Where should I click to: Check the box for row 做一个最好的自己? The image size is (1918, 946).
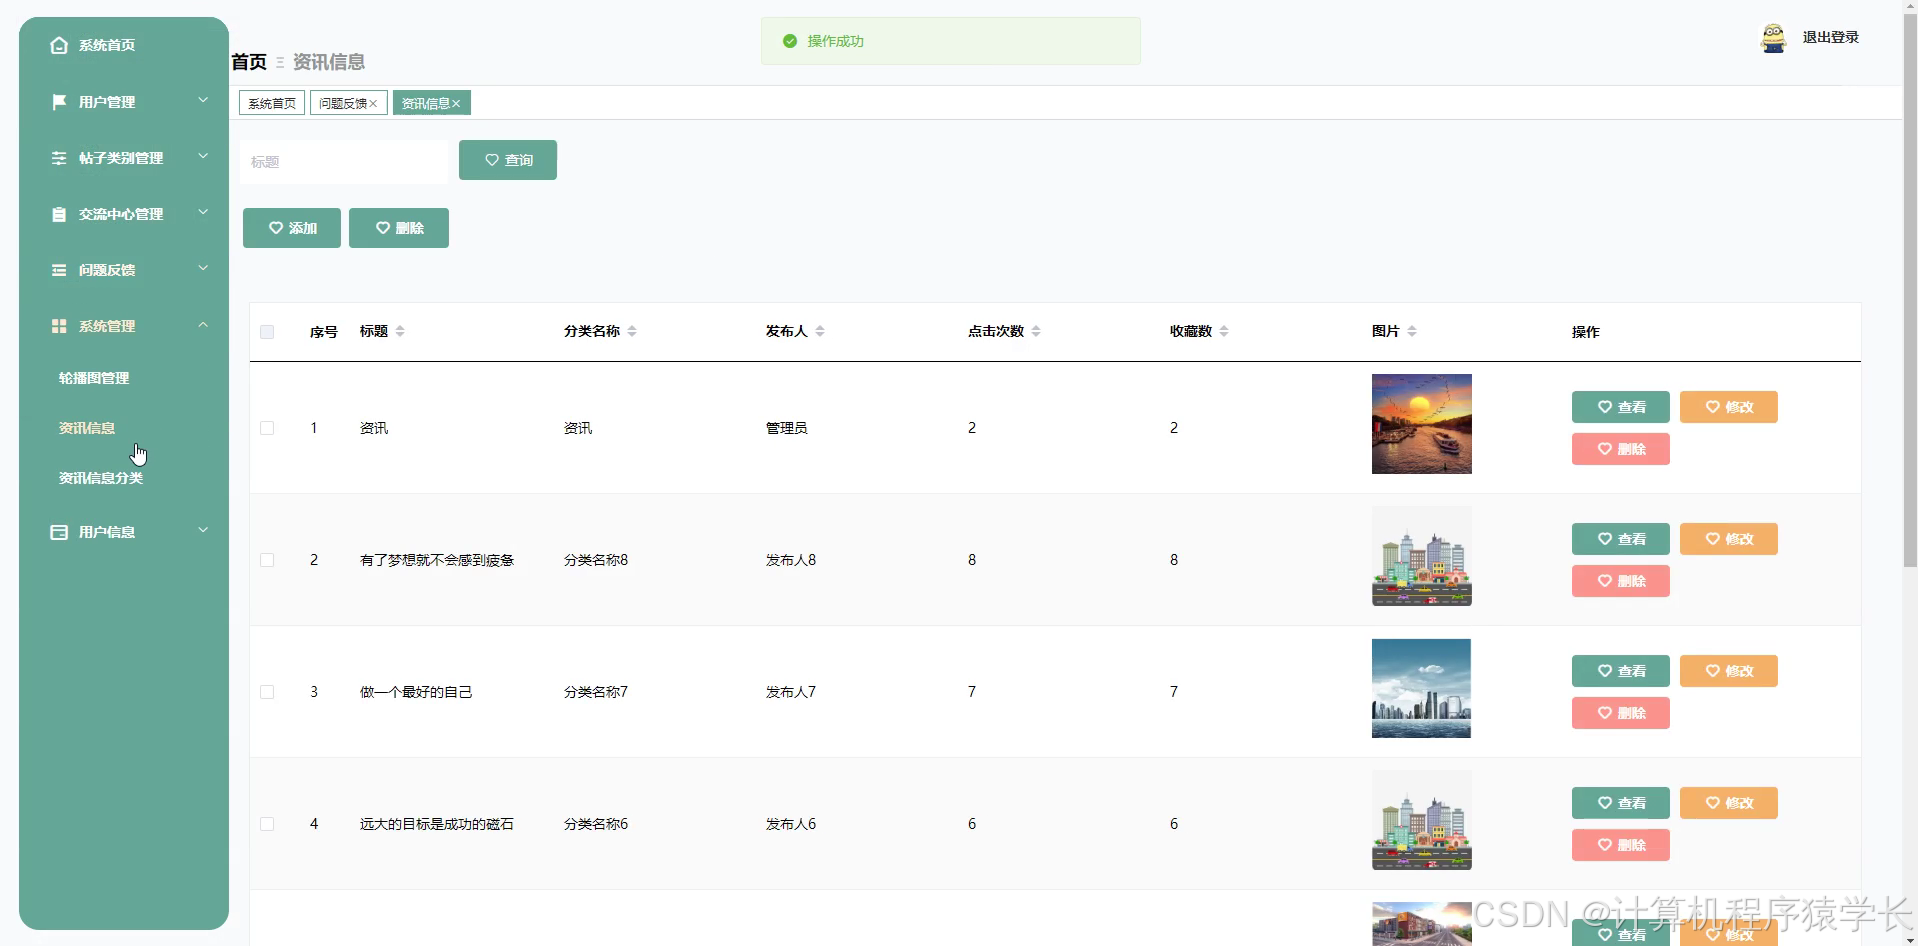click(x=267, y=692)
